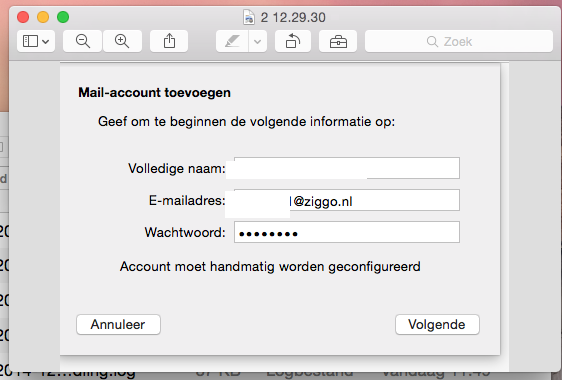562x380 pixels.
Task: Click the Volgende button
Action: tap(437, 324)
